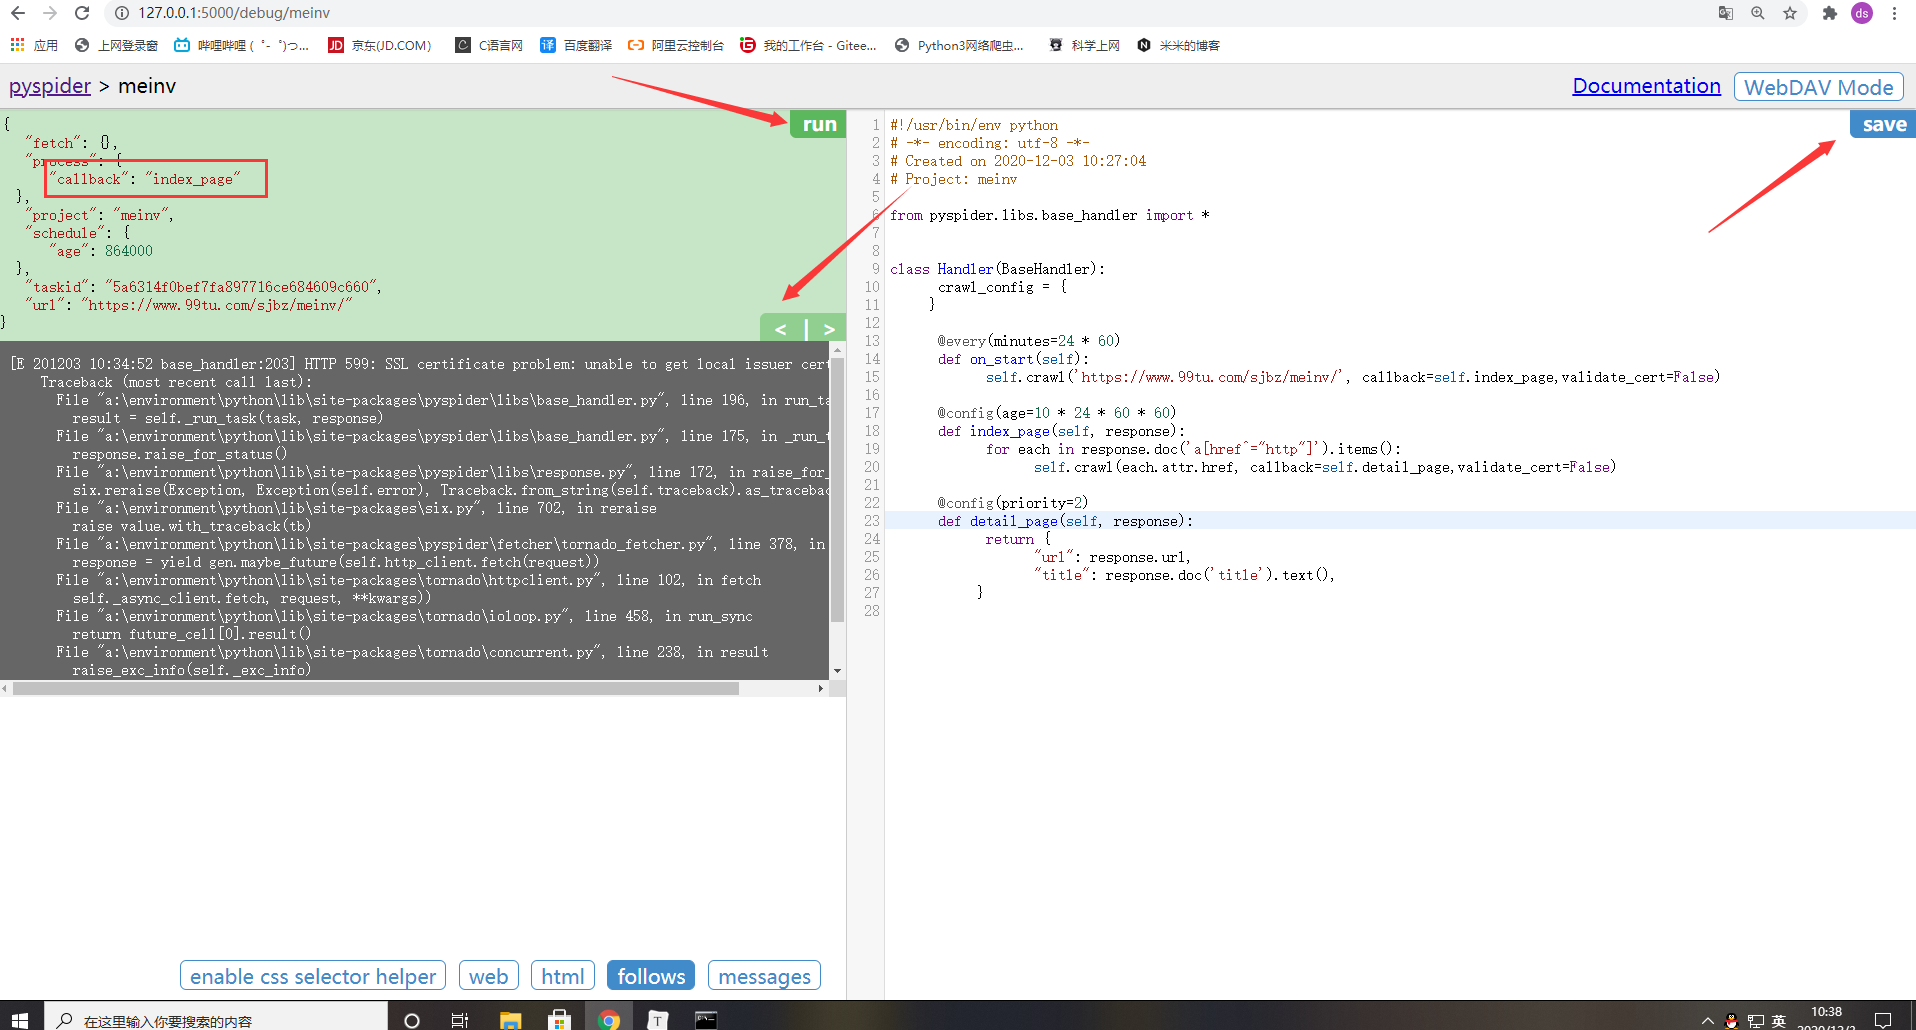The height and width of the screenshot is (1030, 1916).
Task: Open the Google Translate page icon
Action: (1725, 13)
